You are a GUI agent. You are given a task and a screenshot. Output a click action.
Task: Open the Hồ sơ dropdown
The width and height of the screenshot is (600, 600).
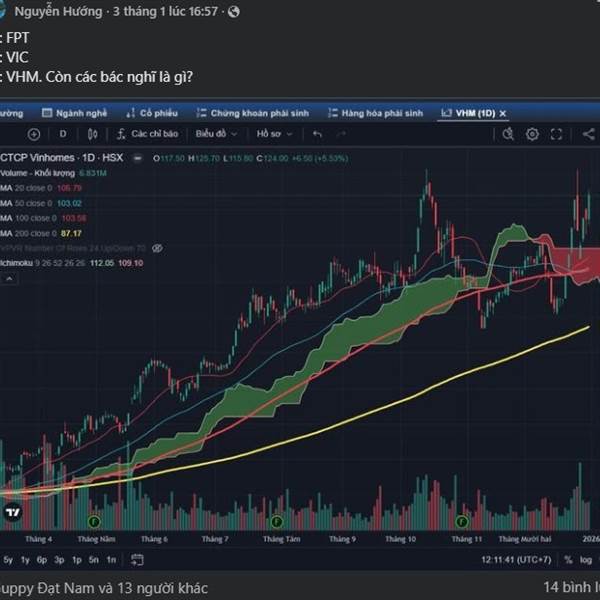coord(274,134)
